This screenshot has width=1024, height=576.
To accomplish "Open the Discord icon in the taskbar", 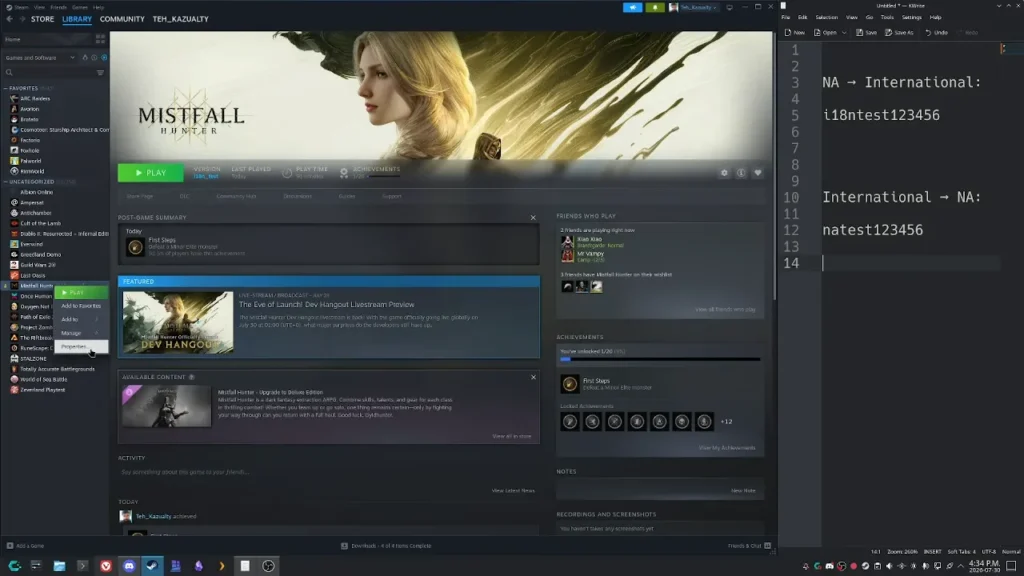I will pyautogui.click(x=129, y=566).
